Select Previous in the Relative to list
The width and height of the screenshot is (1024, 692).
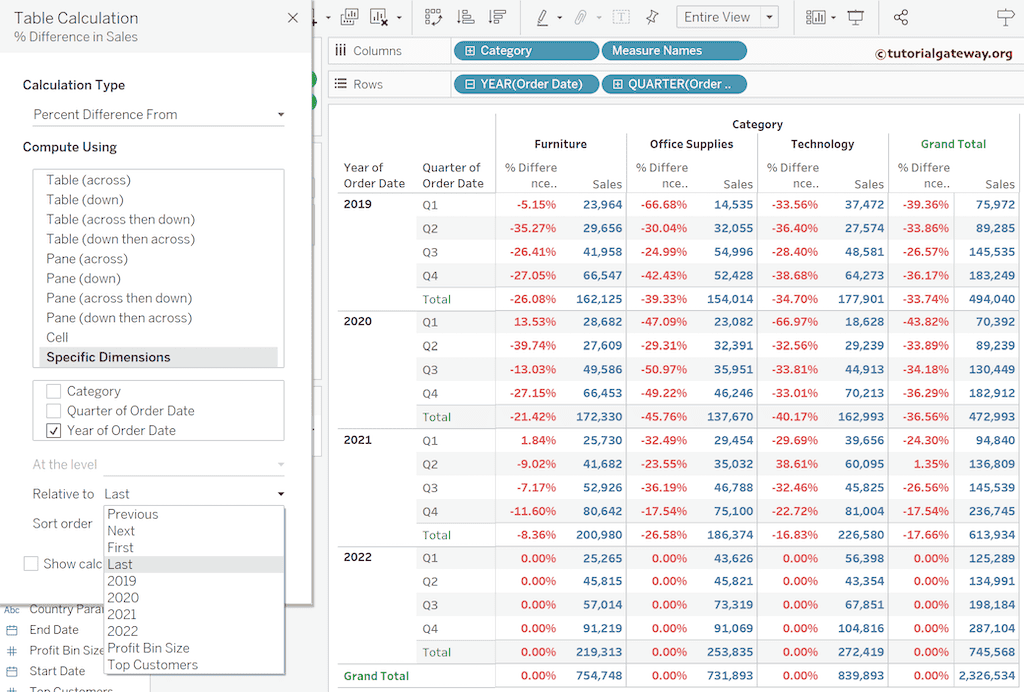click(133, 514)
